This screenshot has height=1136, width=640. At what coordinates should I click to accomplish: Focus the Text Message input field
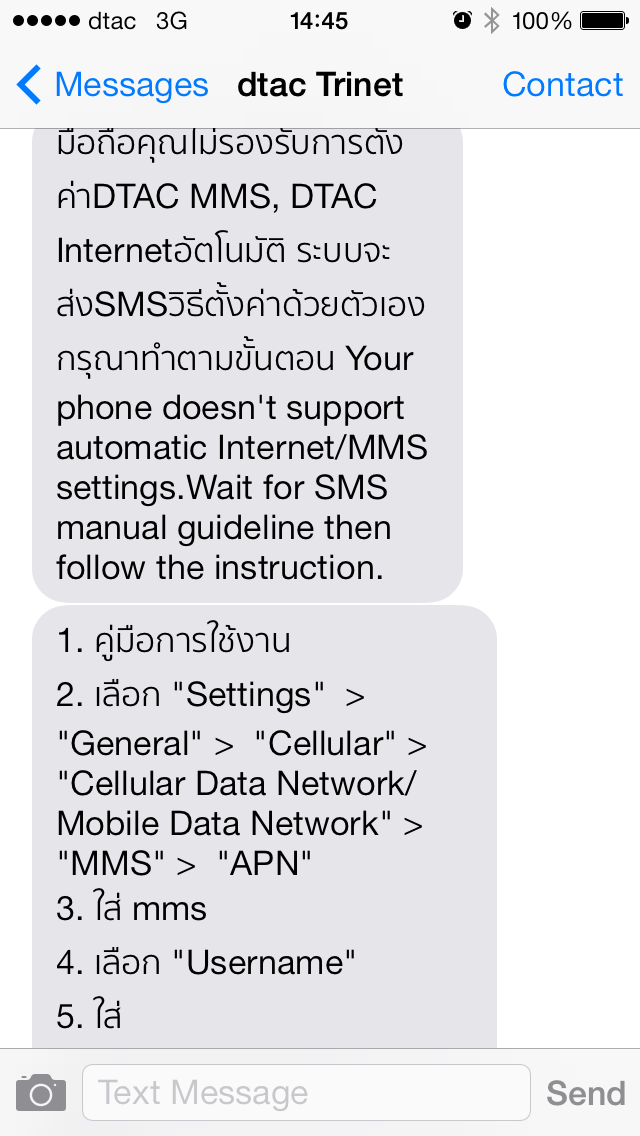pos(306,1093)
